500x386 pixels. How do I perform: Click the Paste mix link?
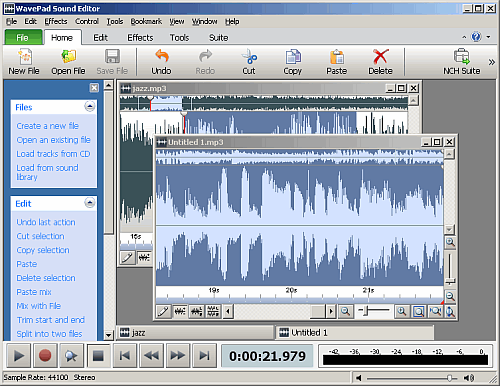click(x=34, y=292)
